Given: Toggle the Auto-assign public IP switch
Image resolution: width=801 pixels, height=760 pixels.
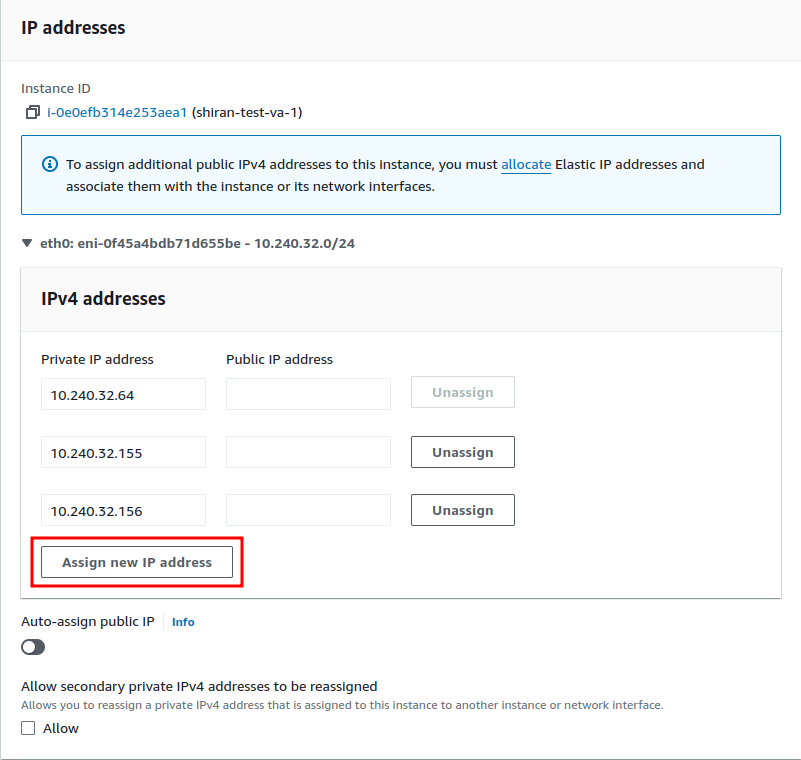Looking at the screenshot, I should coord(33,647).
